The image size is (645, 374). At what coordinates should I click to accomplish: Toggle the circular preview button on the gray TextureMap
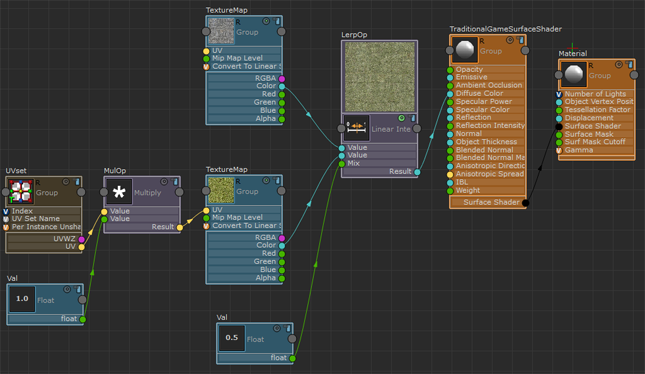point(266,21)
